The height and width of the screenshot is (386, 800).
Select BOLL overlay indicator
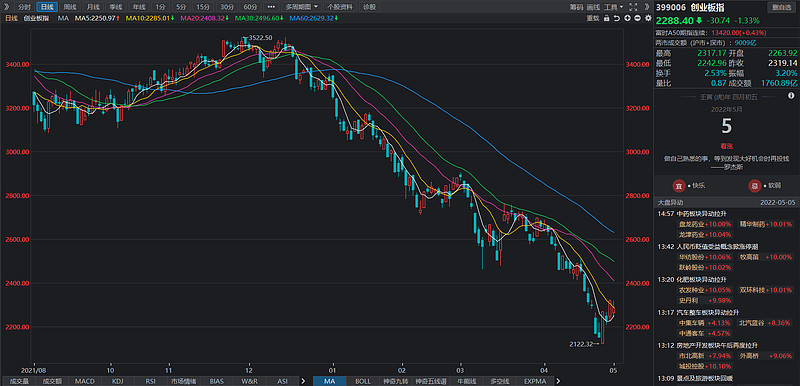pos(363,381)
